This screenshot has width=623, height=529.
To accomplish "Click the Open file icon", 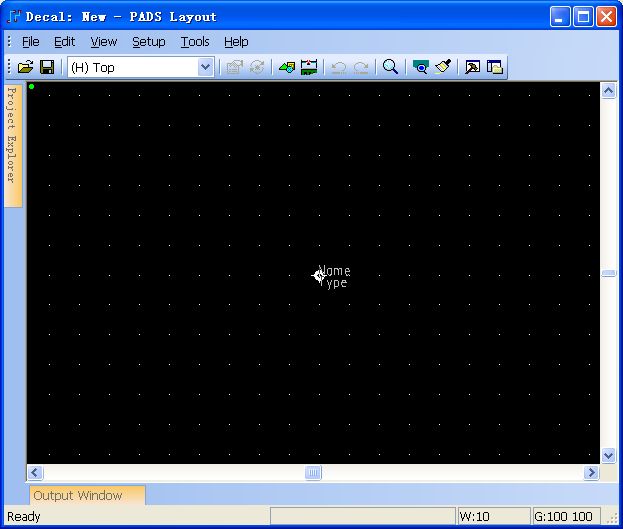I will point(25,67).
